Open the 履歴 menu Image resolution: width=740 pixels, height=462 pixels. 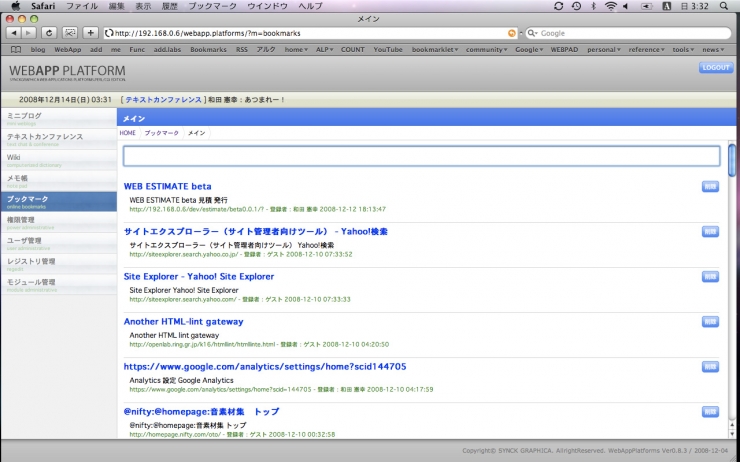pos(170,6)
